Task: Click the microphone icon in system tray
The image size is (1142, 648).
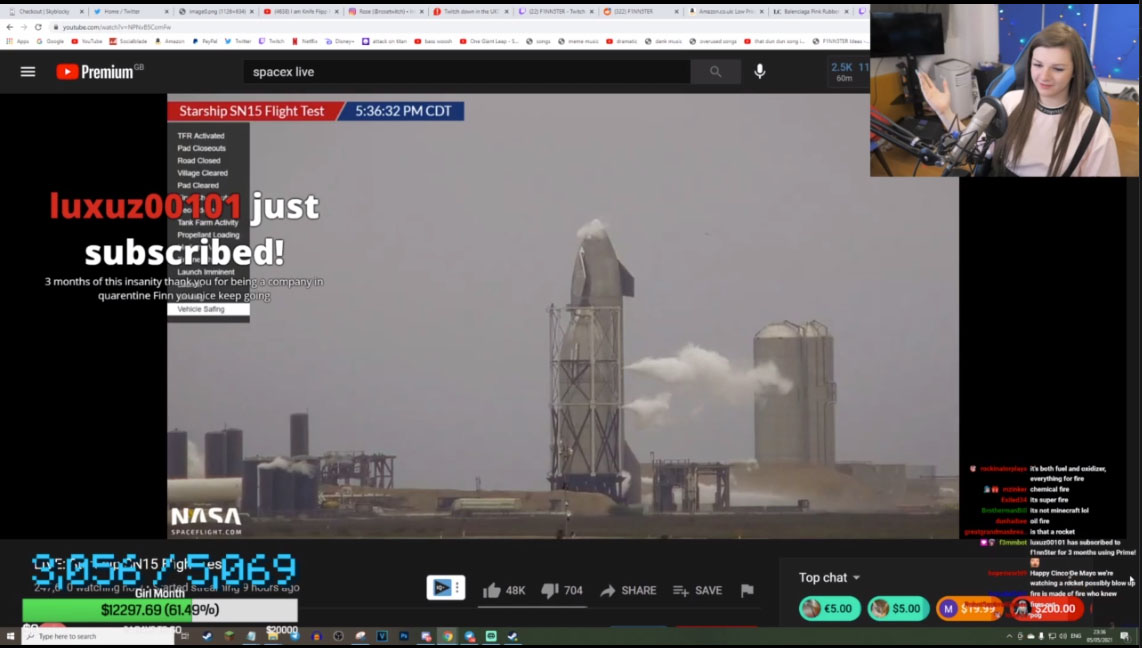Action: [x=1041, y=636]
